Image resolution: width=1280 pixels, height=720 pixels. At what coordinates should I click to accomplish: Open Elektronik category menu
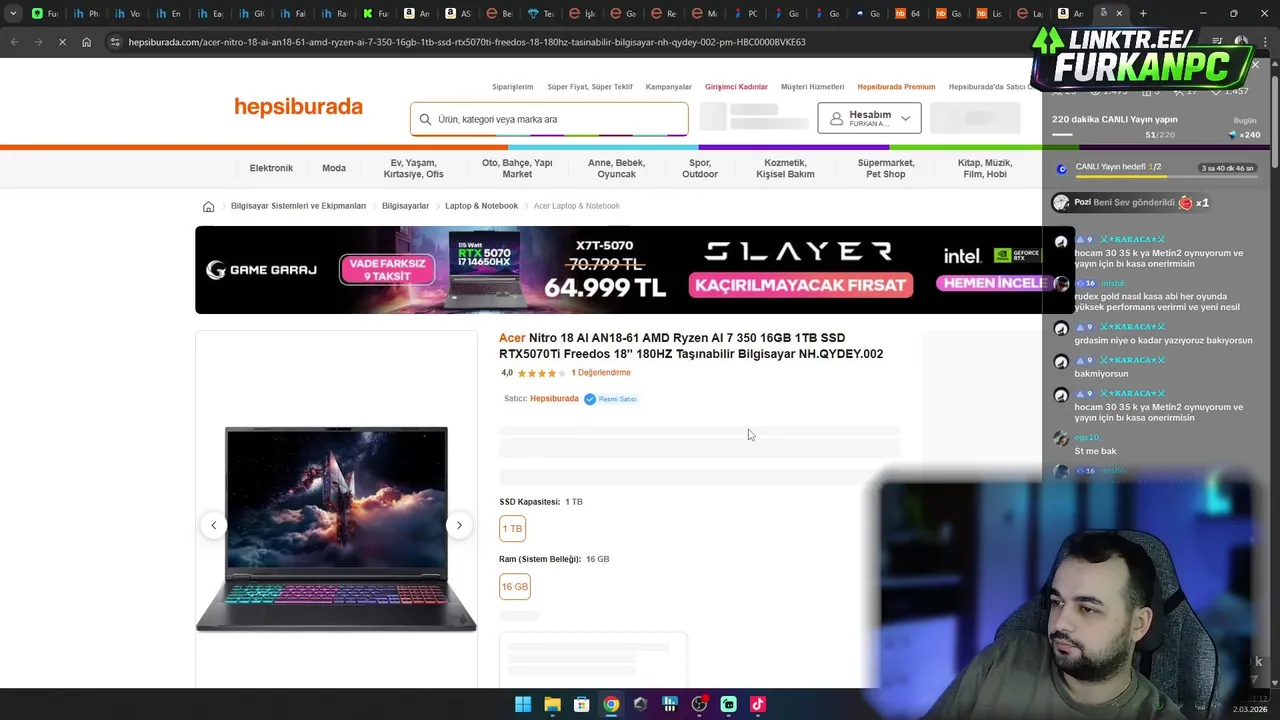click(x=271, y=168)
